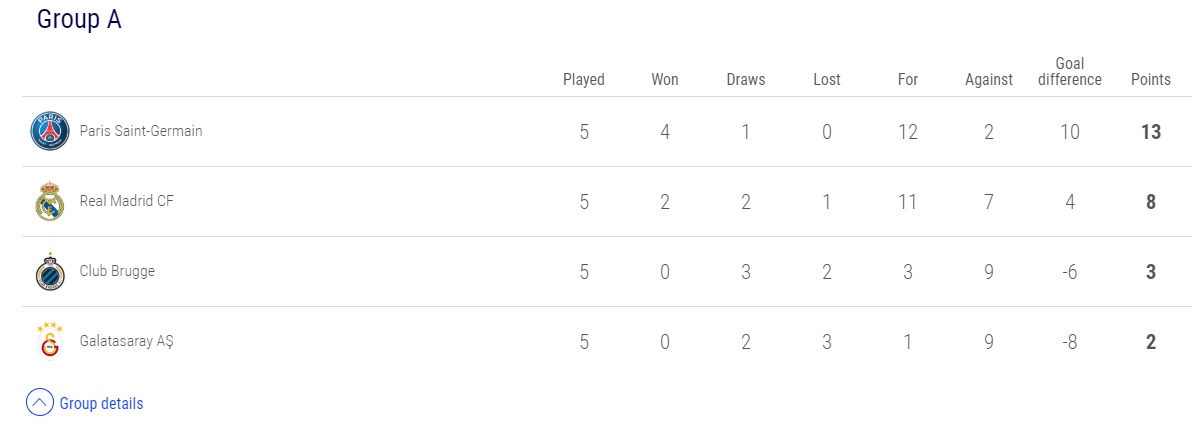The width and height of the screenshot is (1204, 426).
Task: Open Real Madrid CF team name link
Action: click(125, 201)
